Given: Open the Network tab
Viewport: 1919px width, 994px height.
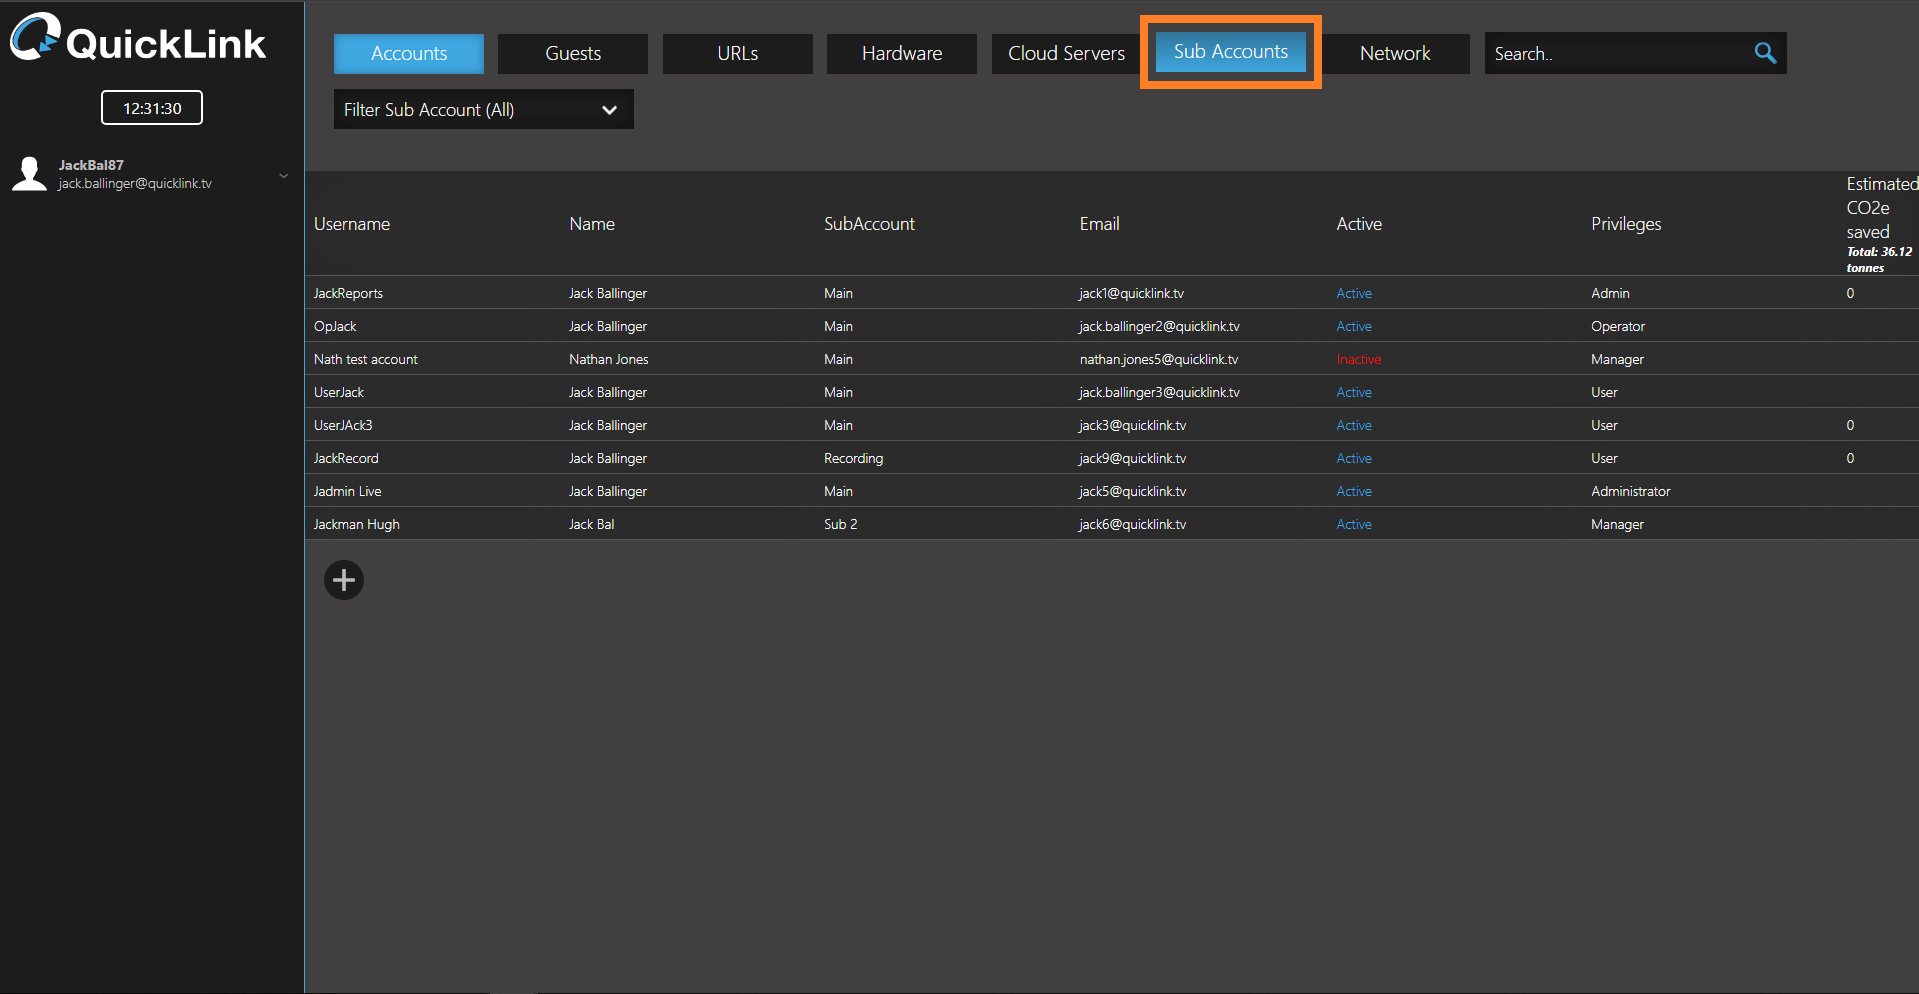Looking at the screenshot, I should tap(1394, 54).
